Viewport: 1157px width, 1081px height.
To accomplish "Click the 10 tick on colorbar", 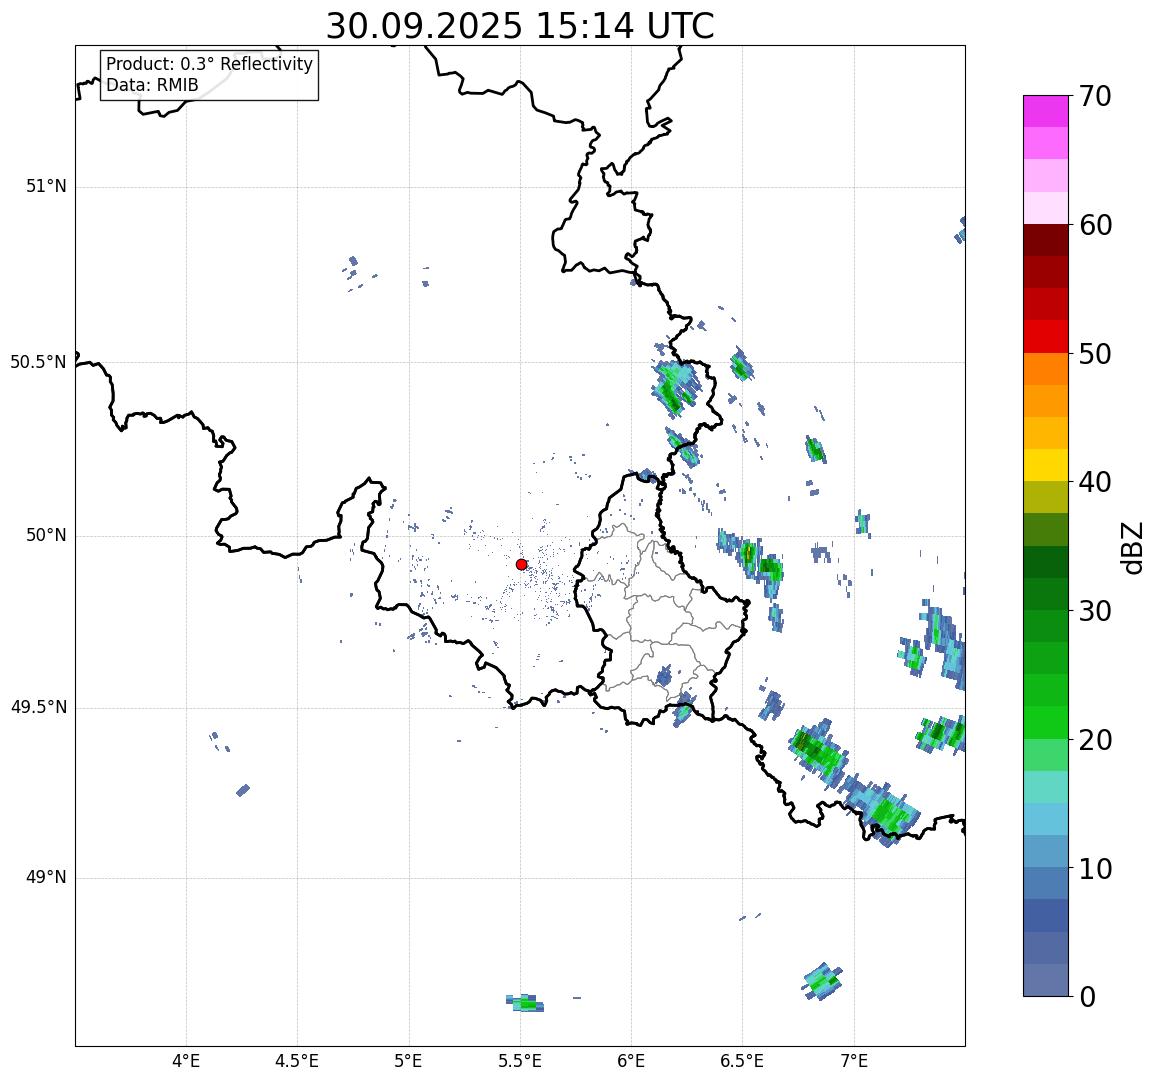I will (x=1095, y=869).
